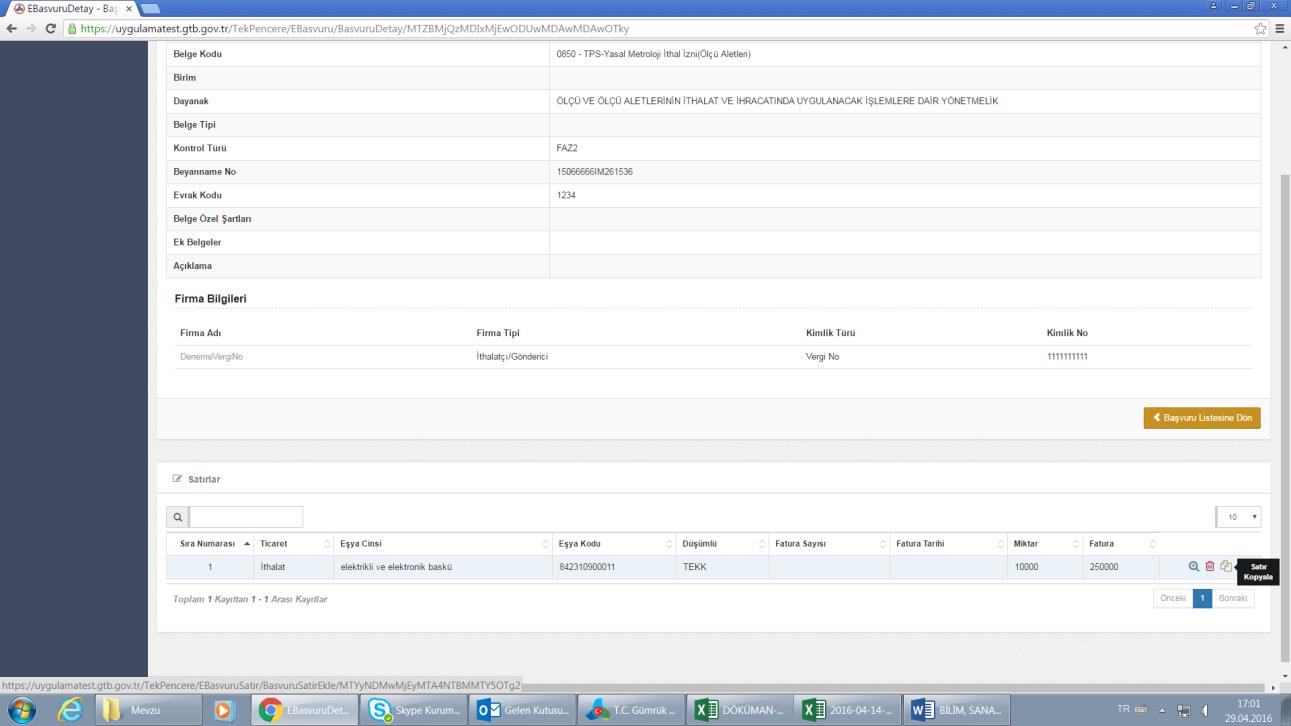The image size is (1291, 726).
Task: Go to Önceki page
Action: click(1172, 598)
